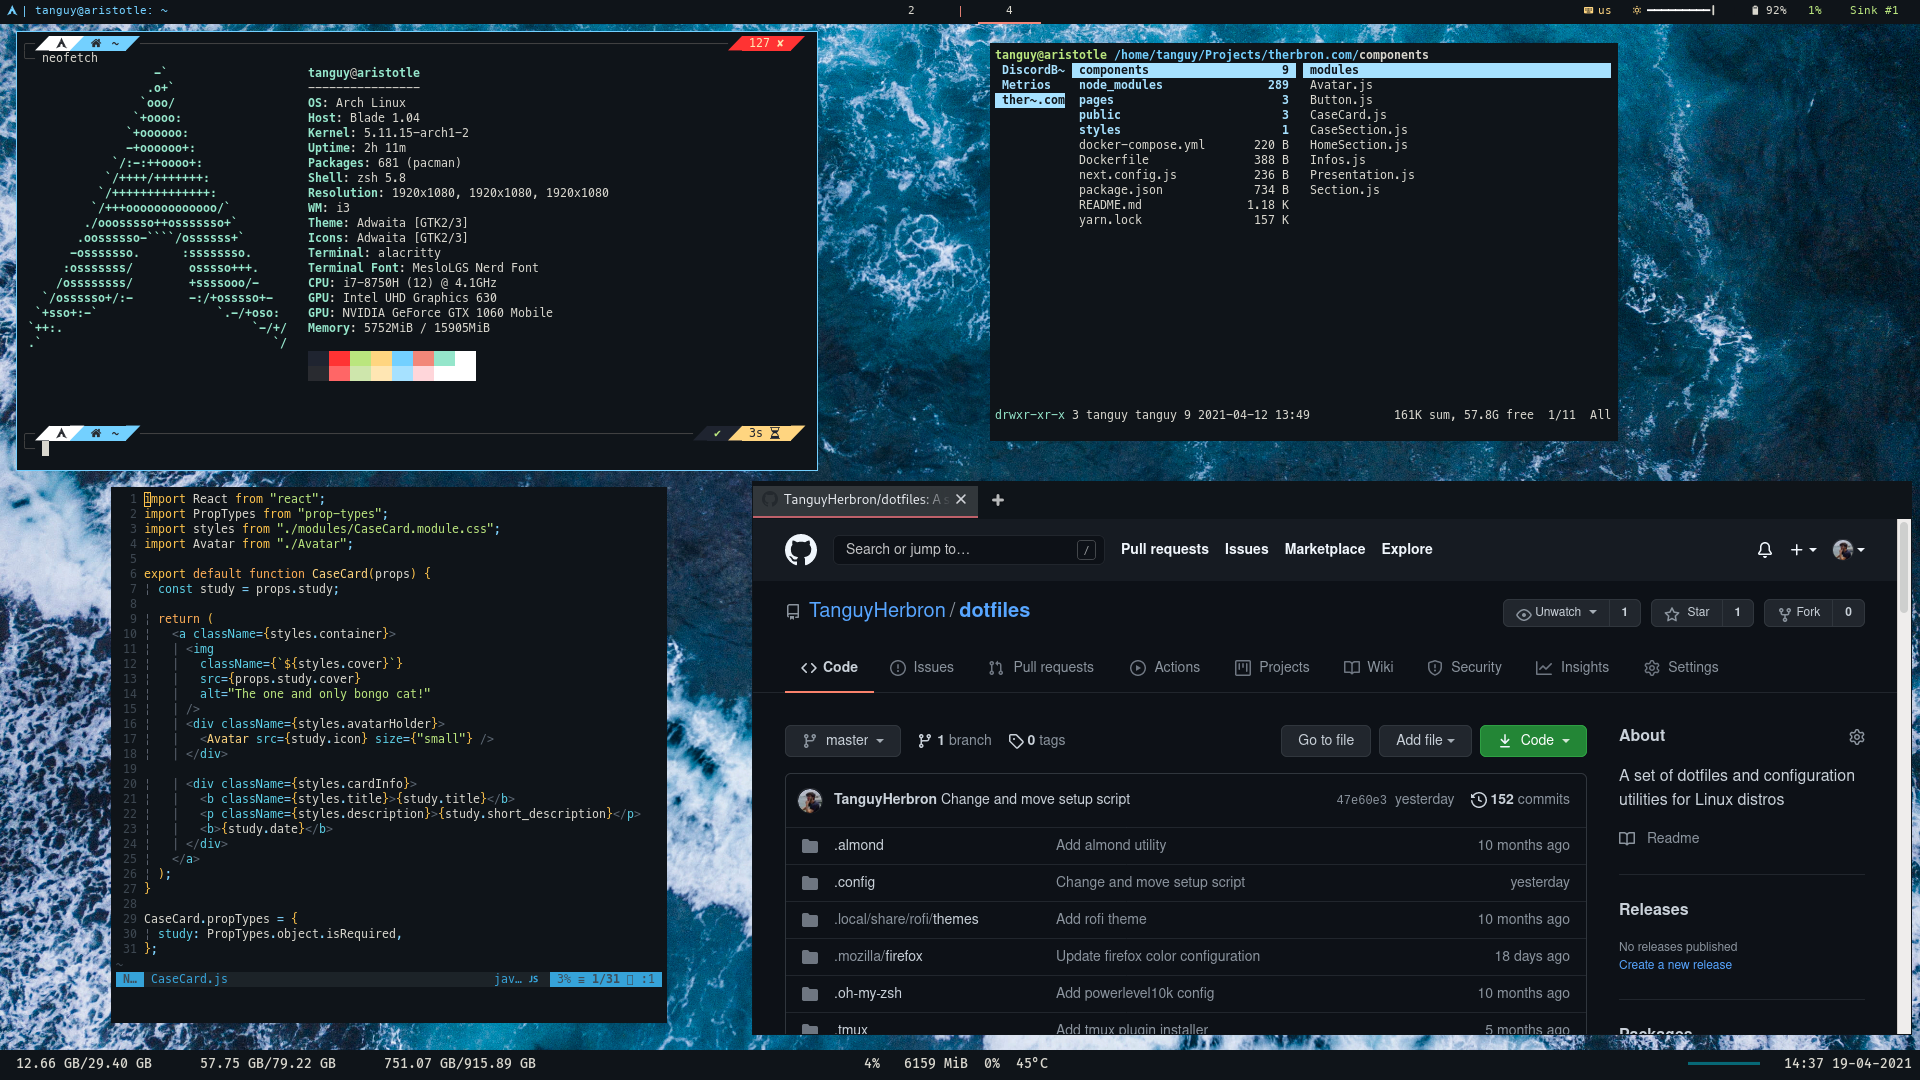The image size is (1920, 1080).
Task: Click Marketplace in GitHub header
Action: click(1324, 550)
